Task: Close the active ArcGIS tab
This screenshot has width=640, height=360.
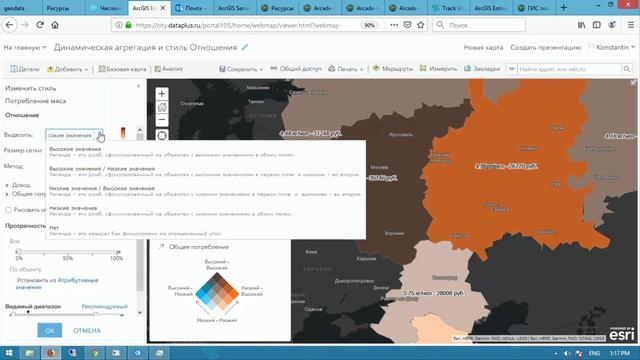Action: [x=163, y=8]
